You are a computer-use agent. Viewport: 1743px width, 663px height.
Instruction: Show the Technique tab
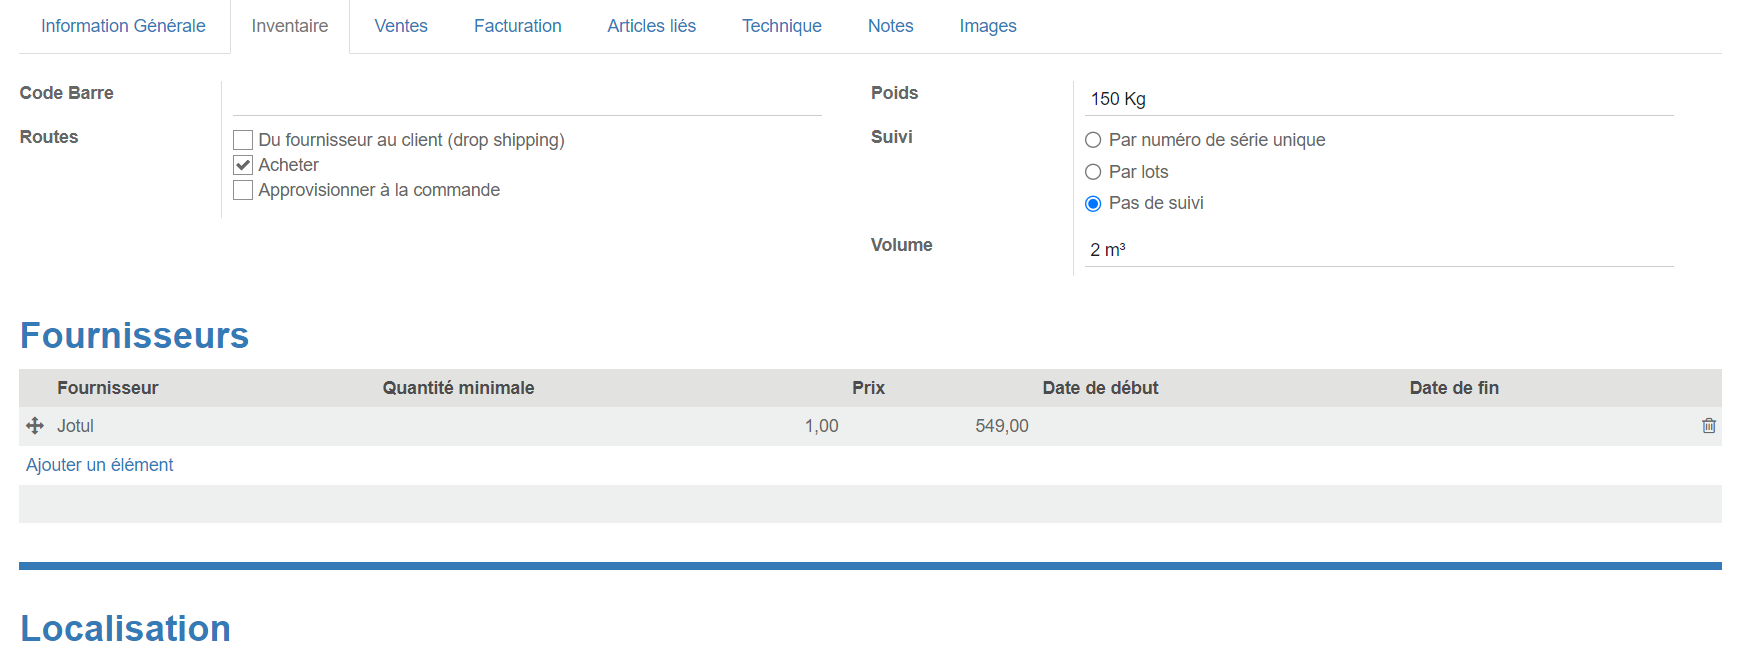(782, 26)
